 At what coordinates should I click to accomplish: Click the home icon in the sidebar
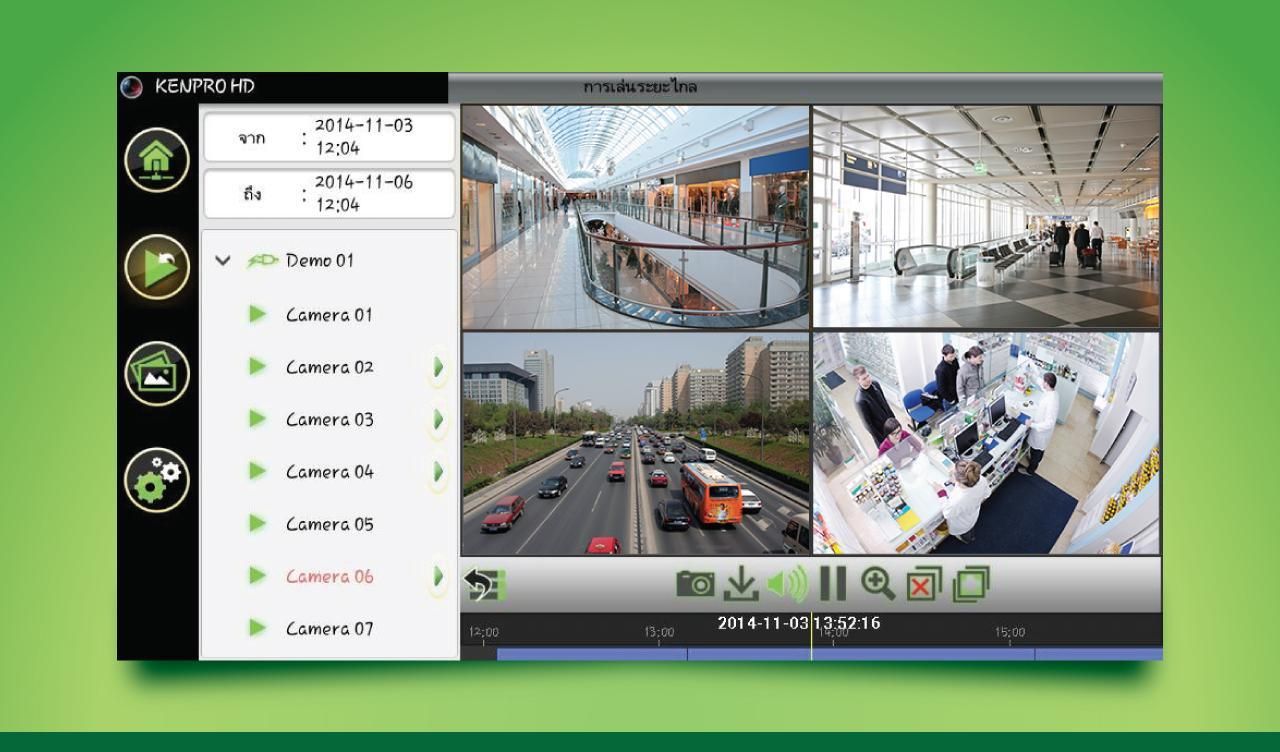point(157,160)
